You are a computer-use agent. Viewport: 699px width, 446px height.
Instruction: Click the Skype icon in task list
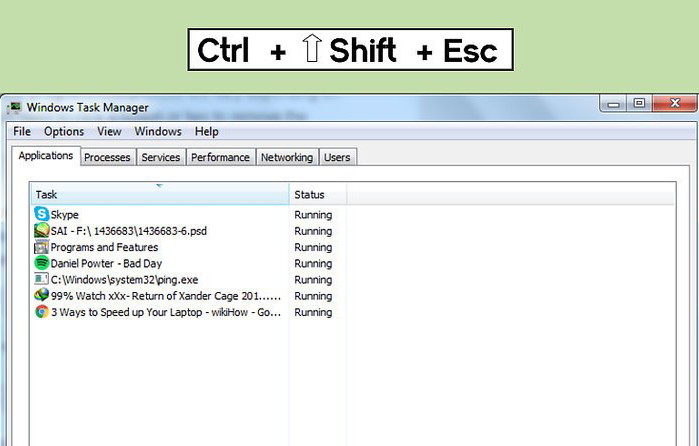[41, 214]
